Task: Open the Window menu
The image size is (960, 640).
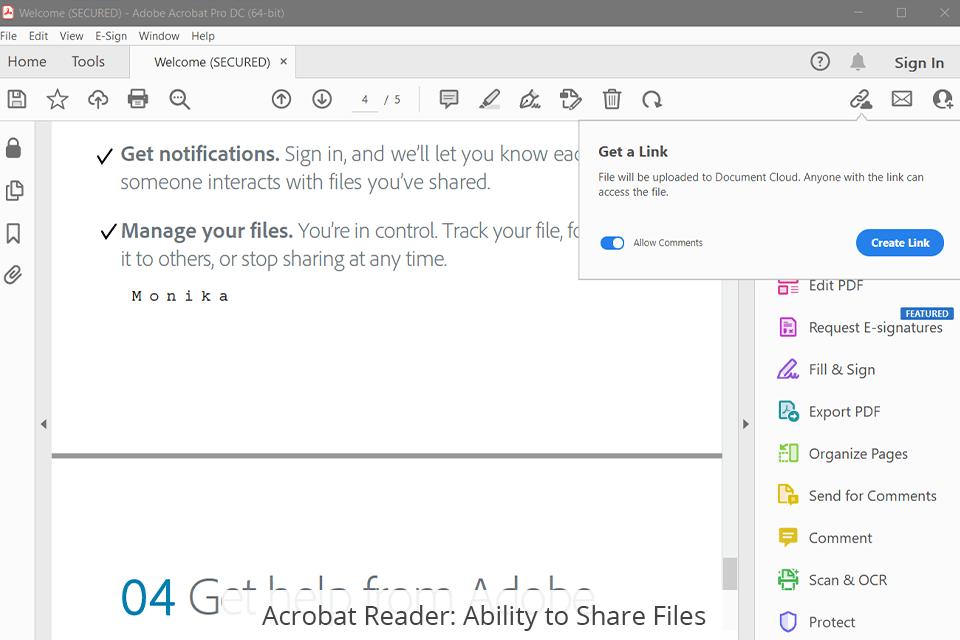Action: 159,36
